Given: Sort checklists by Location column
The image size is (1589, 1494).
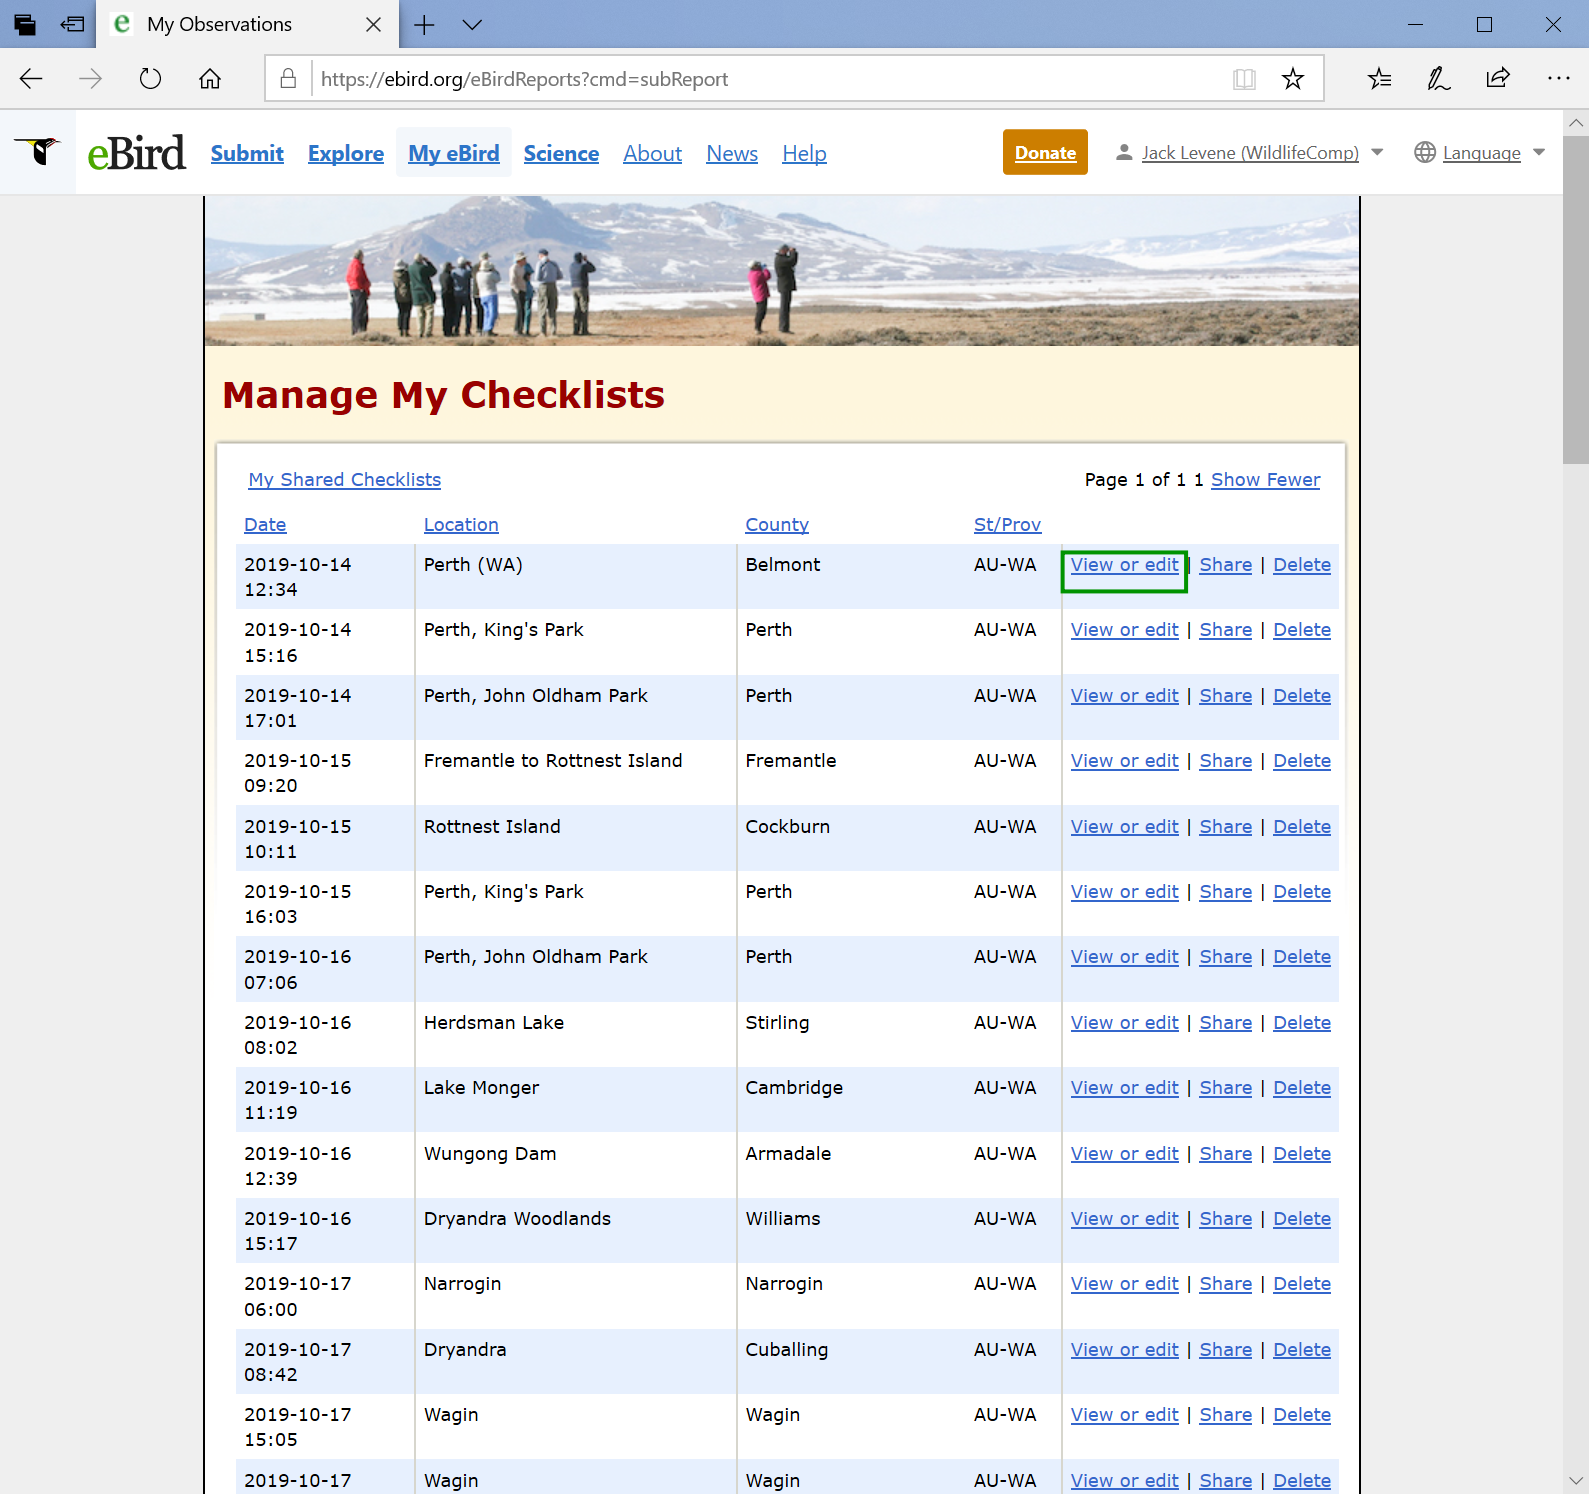Looking at the screenshot, I should 461,524.
